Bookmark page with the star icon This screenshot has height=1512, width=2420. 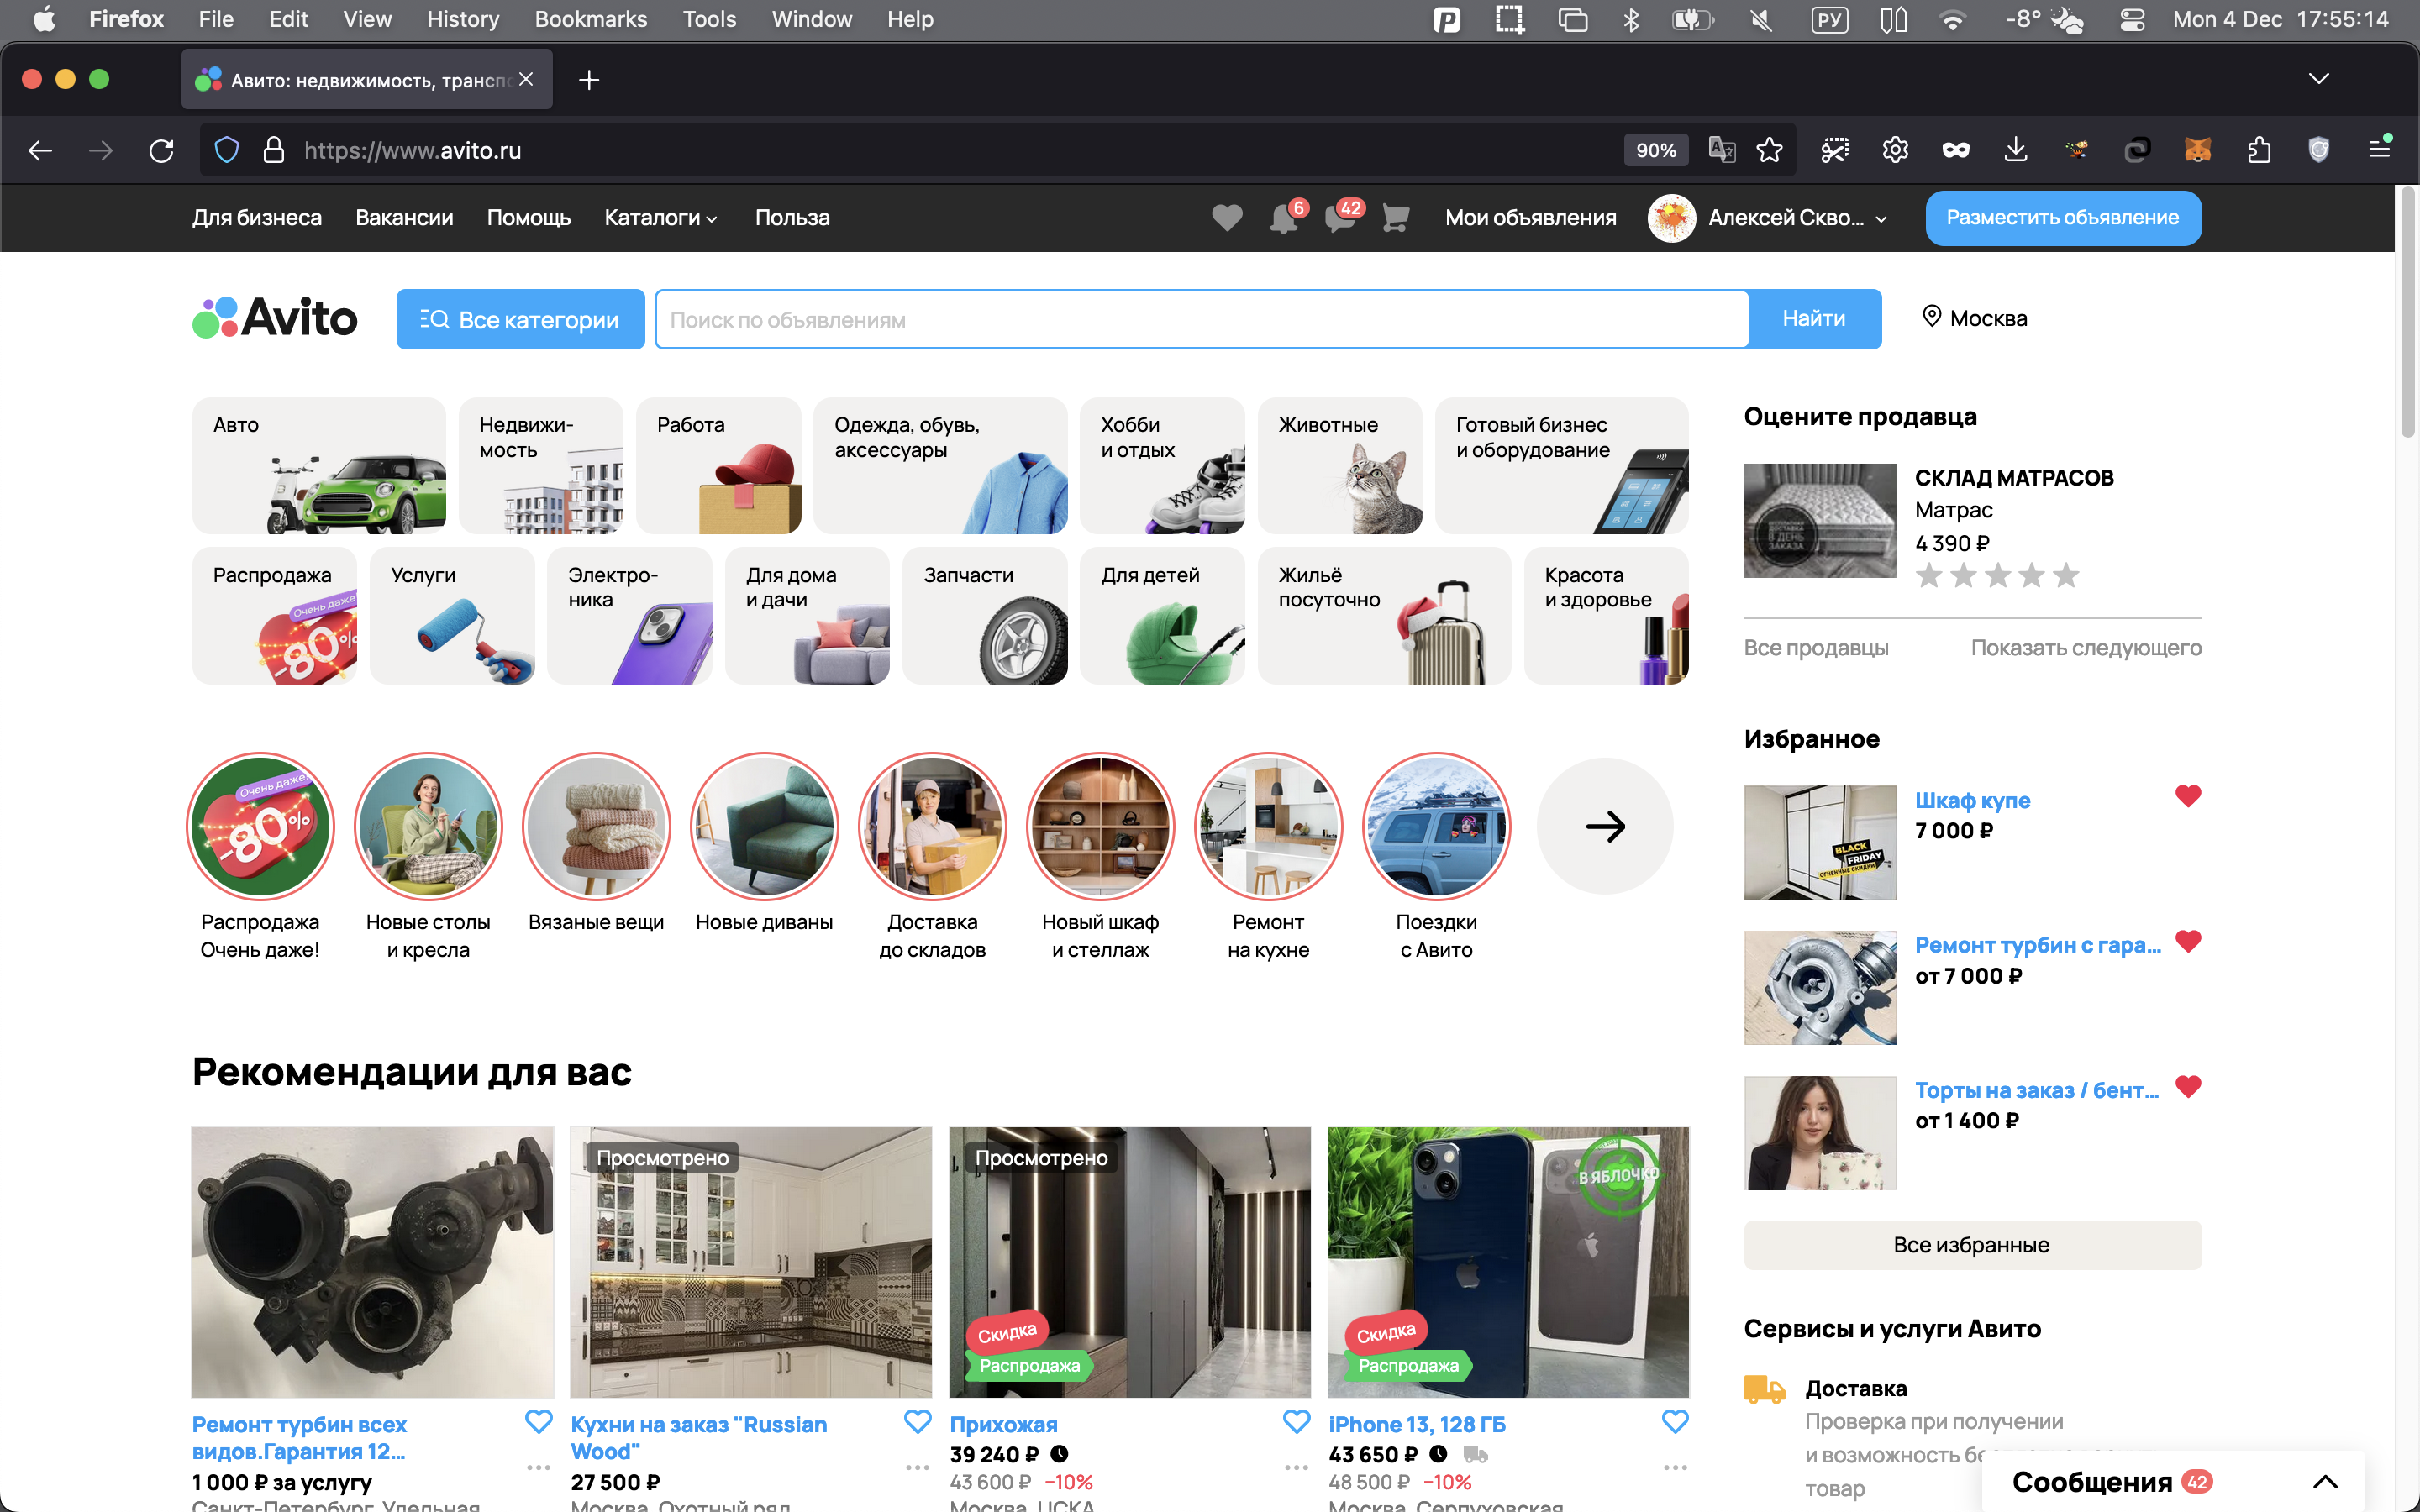[x=1769, y=150]
